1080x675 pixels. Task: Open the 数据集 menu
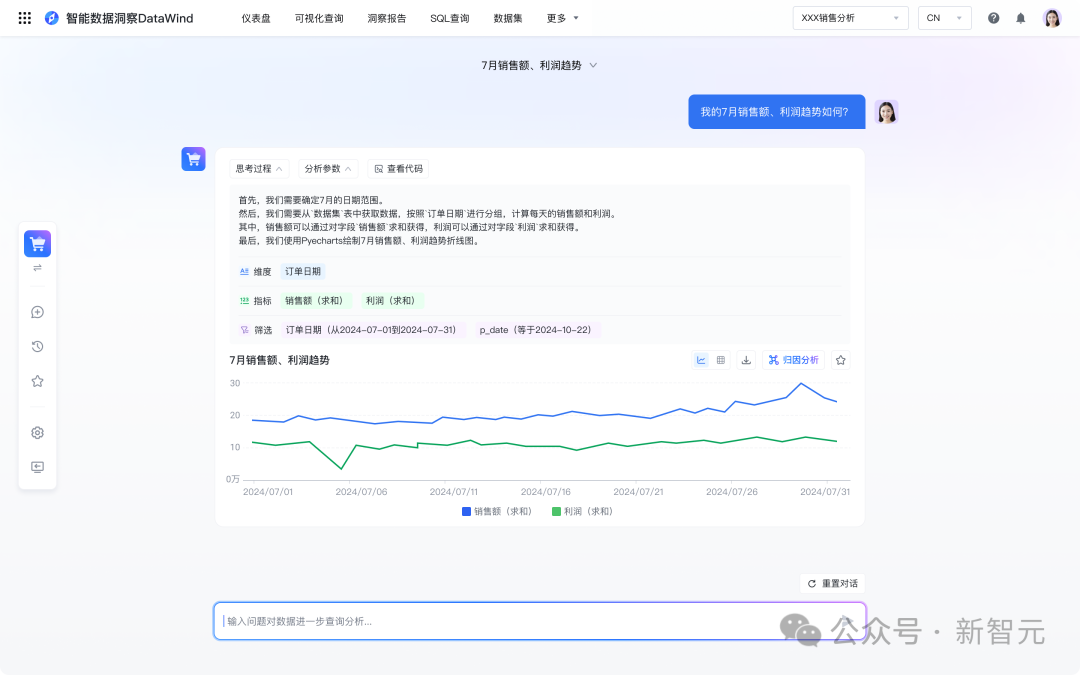coord(508,19)
